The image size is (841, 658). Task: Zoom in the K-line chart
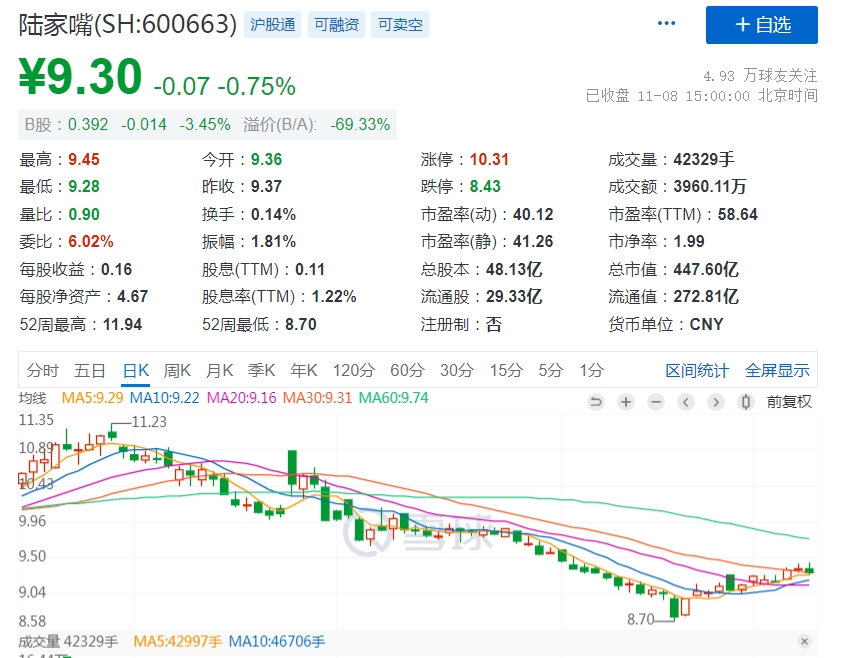[x=626, y=402]
